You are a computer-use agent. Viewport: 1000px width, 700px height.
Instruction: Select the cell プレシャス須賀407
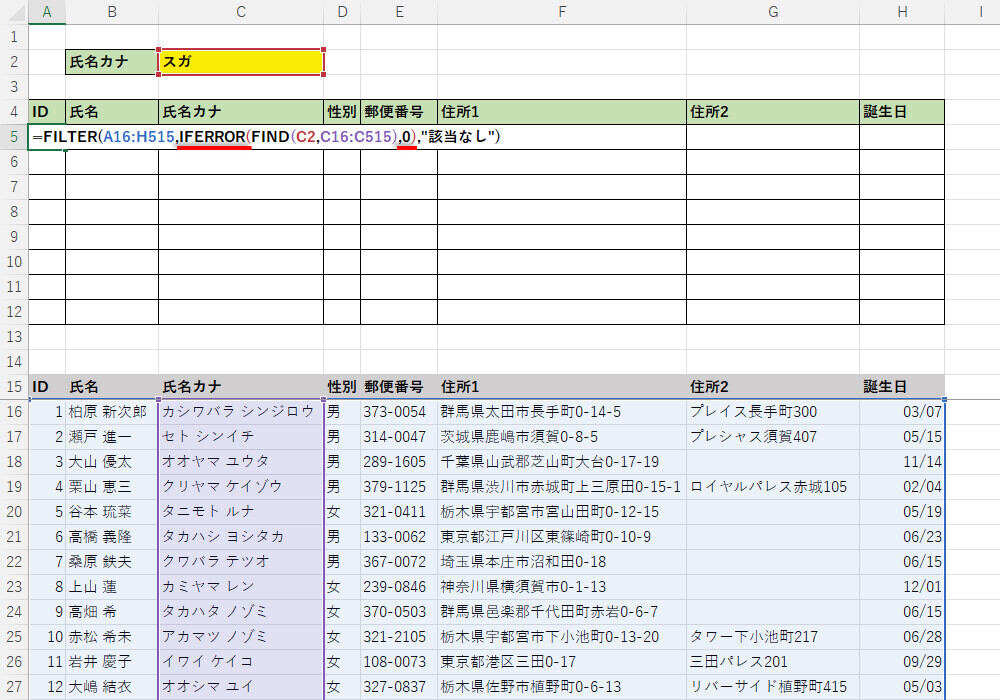pyautogui.click(x=773, y=437)
